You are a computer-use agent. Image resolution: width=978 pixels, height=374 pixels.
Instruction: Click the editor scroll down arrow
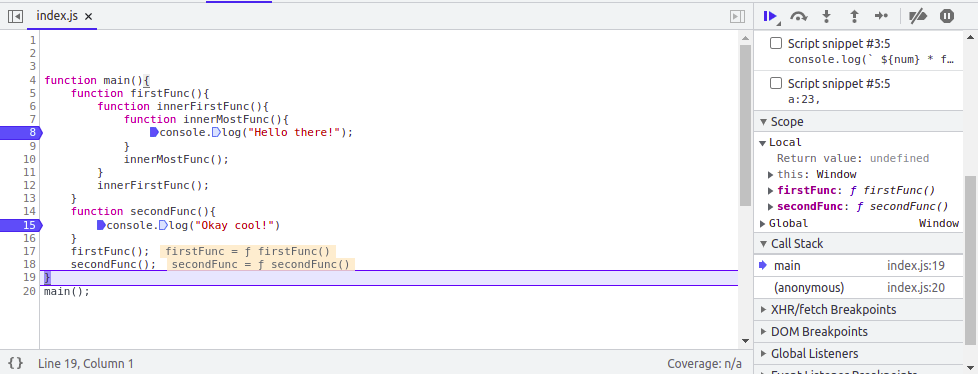pos(745,341)
